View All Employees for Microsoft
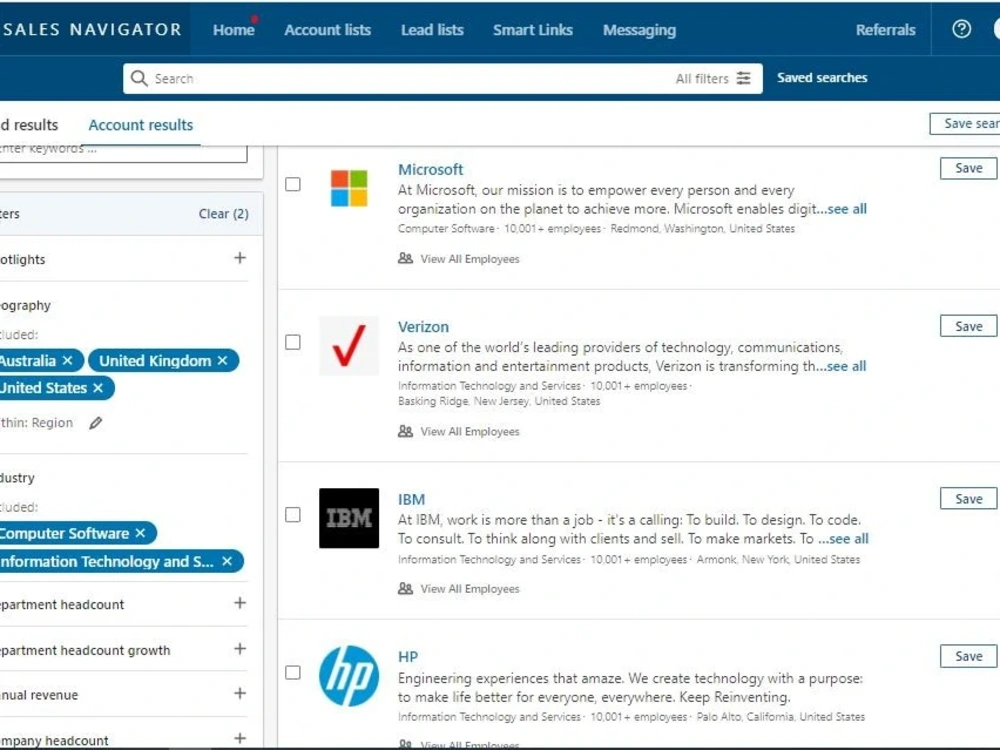 point(469,259)
